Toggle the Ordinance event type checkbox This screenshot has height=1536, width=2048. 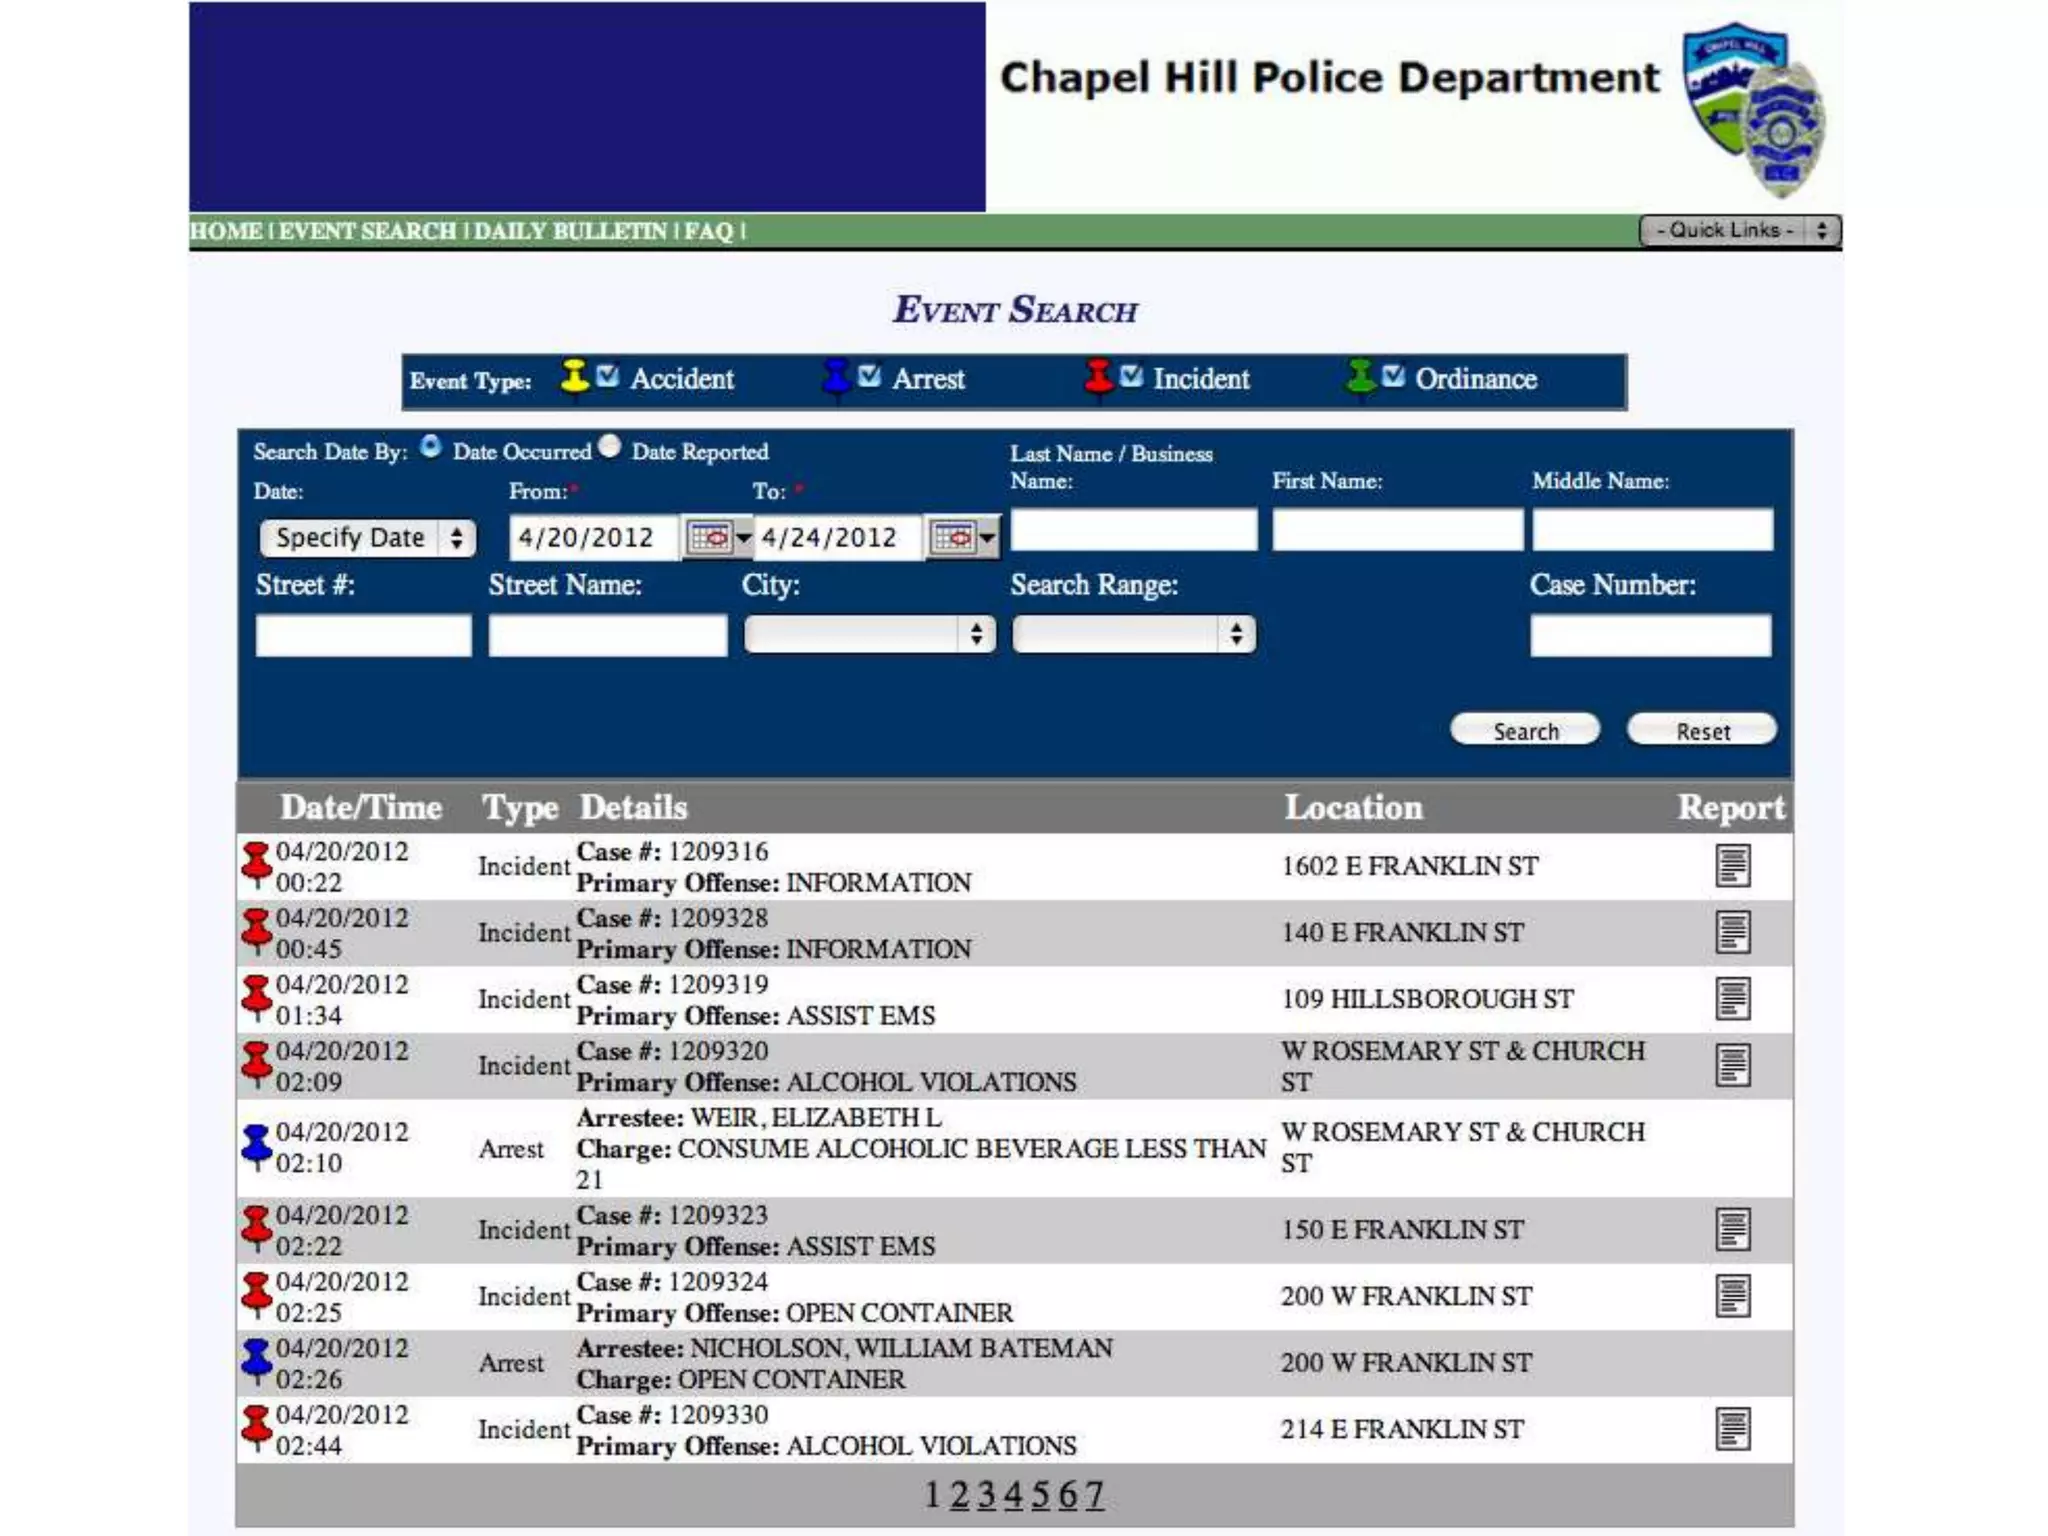click(x=1393, y=376)
